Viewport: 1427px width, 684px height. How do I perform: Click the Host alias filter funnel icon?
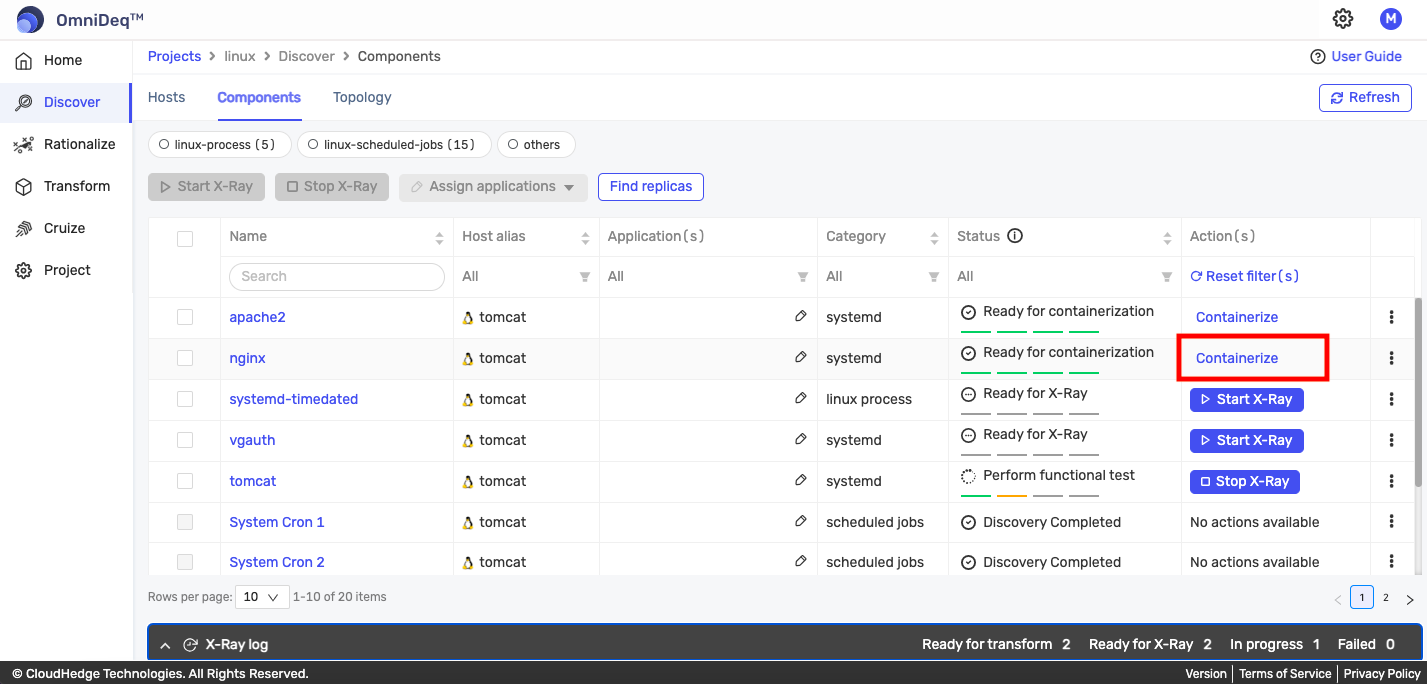tap(585, 277)
